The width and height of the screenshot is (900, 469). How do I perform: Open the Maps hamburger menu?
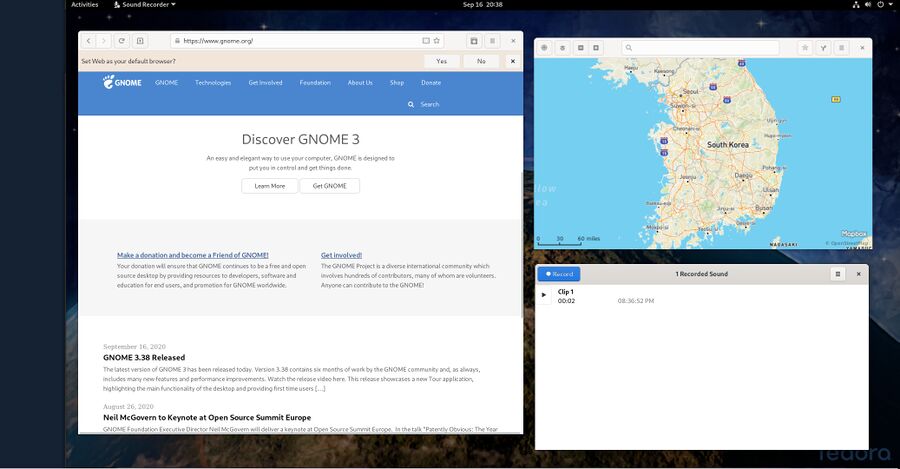tap(841, 48)
